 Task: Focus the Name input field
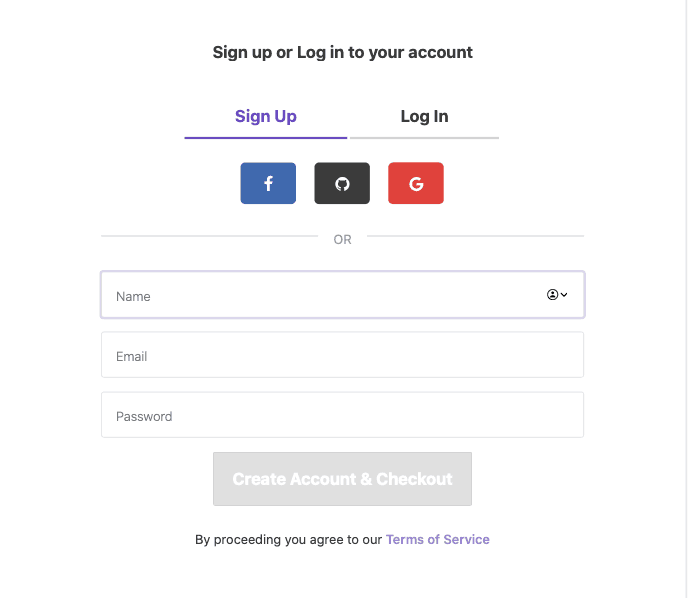pyautogui.click(x=343, y=294)
